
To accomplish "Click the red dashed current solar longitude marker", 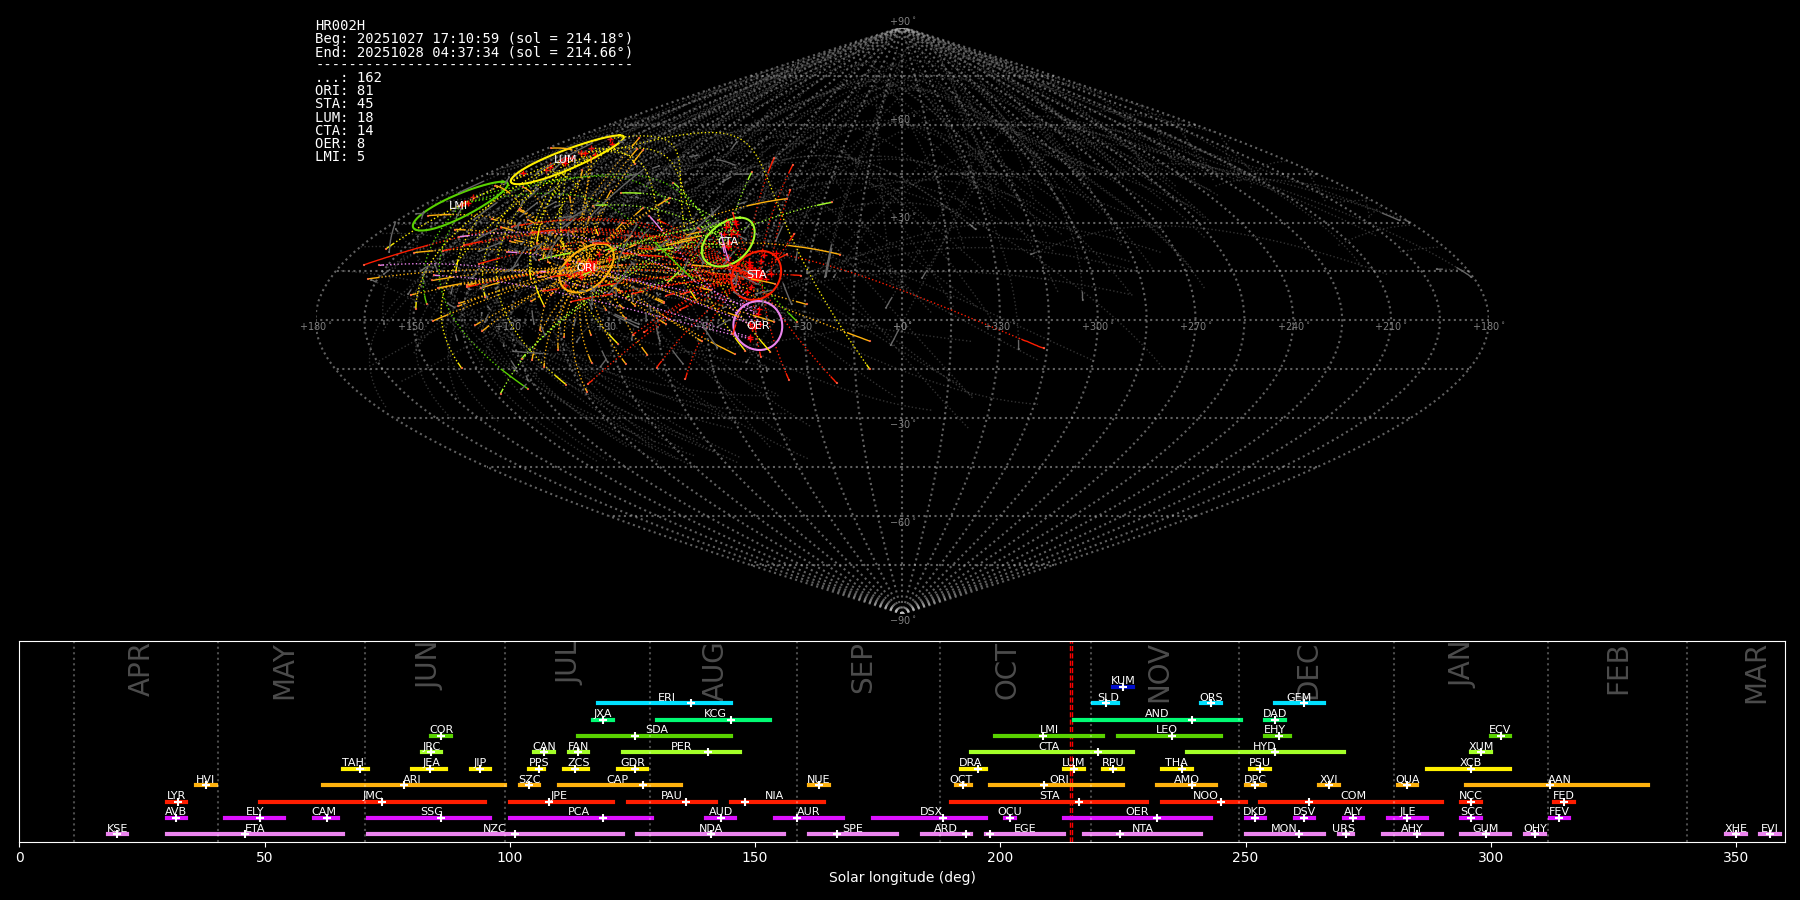I will [1071, 741].
